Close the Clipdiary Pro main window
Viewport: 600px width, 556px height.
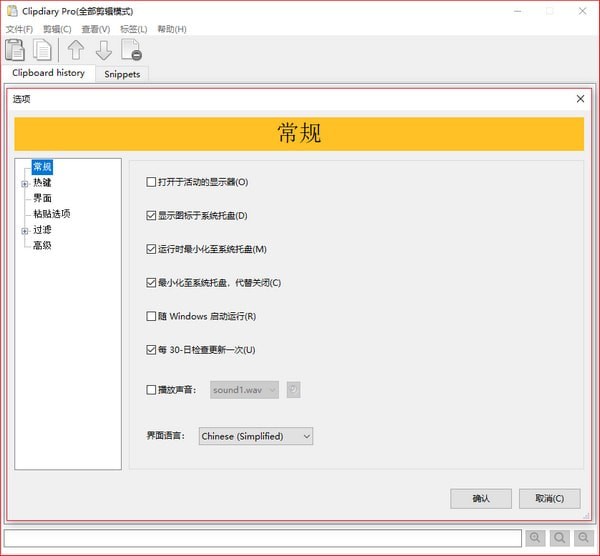[x=582, y=11]
